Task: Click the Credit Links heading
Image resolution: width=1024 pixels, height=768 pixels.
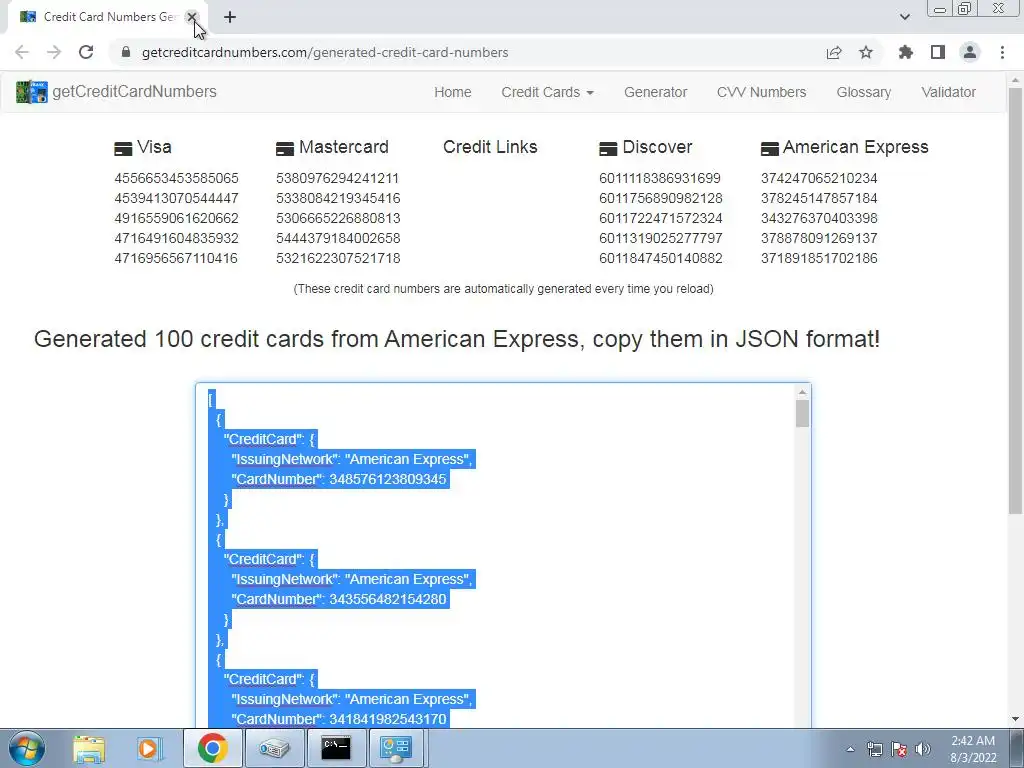Action: point(490,147)
